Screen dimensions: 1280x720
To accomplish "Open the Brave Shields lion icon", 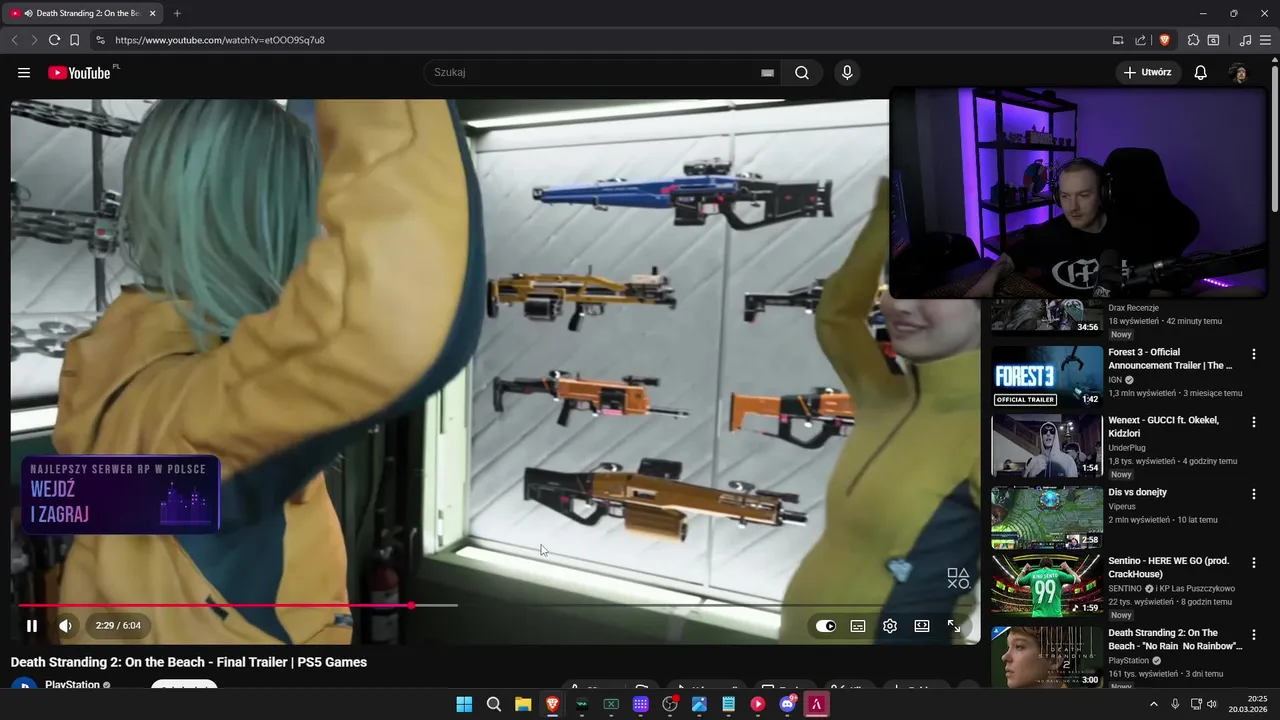I will 1164,40.
